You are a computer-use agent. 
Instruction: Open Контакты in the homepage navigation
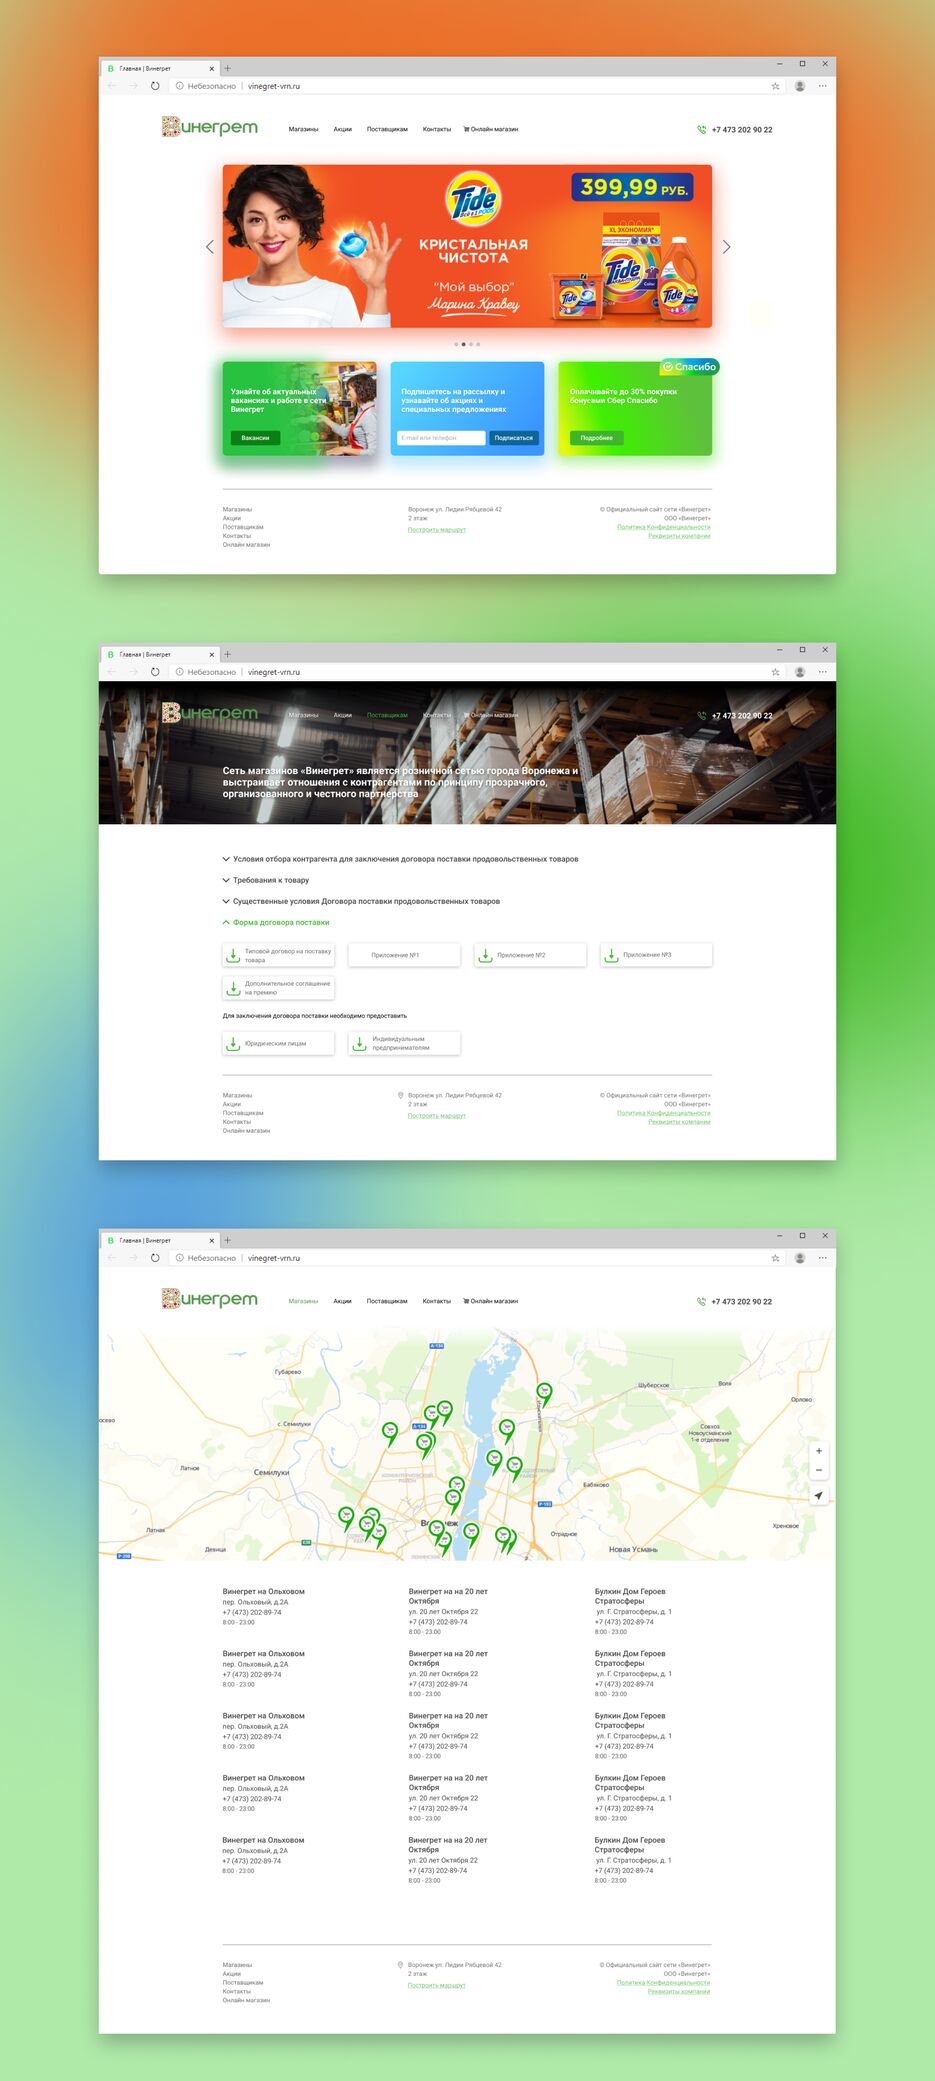(x=437, y=129)
